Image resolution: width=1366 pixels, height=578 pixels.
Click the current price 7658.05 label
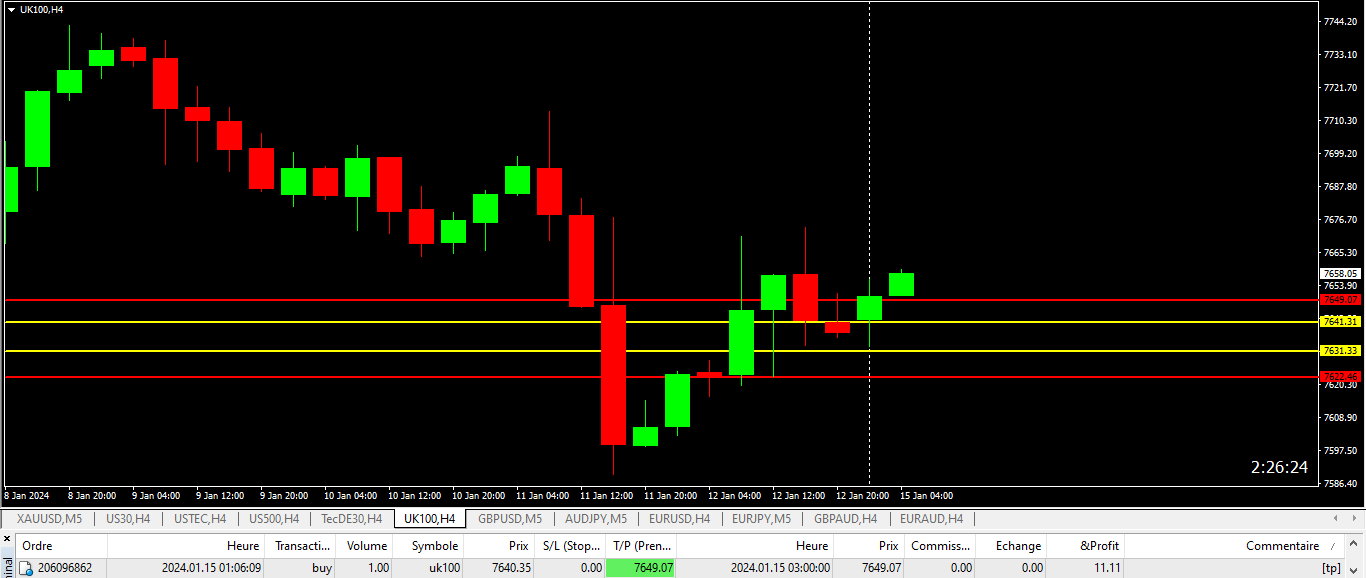1341,273
